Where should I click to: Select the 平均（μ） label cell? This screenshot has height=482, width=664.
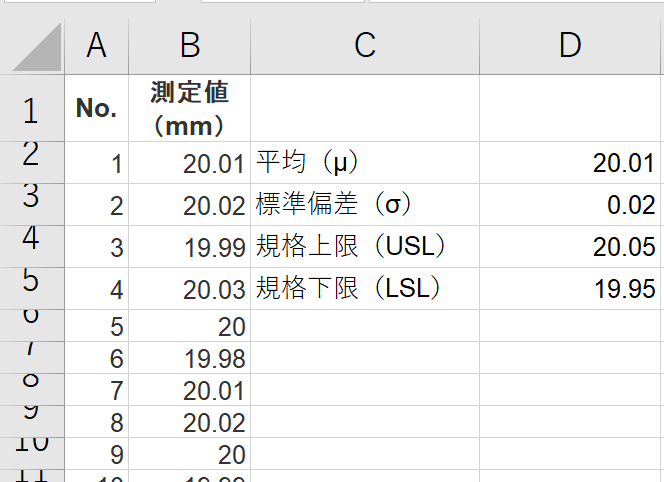365,163
